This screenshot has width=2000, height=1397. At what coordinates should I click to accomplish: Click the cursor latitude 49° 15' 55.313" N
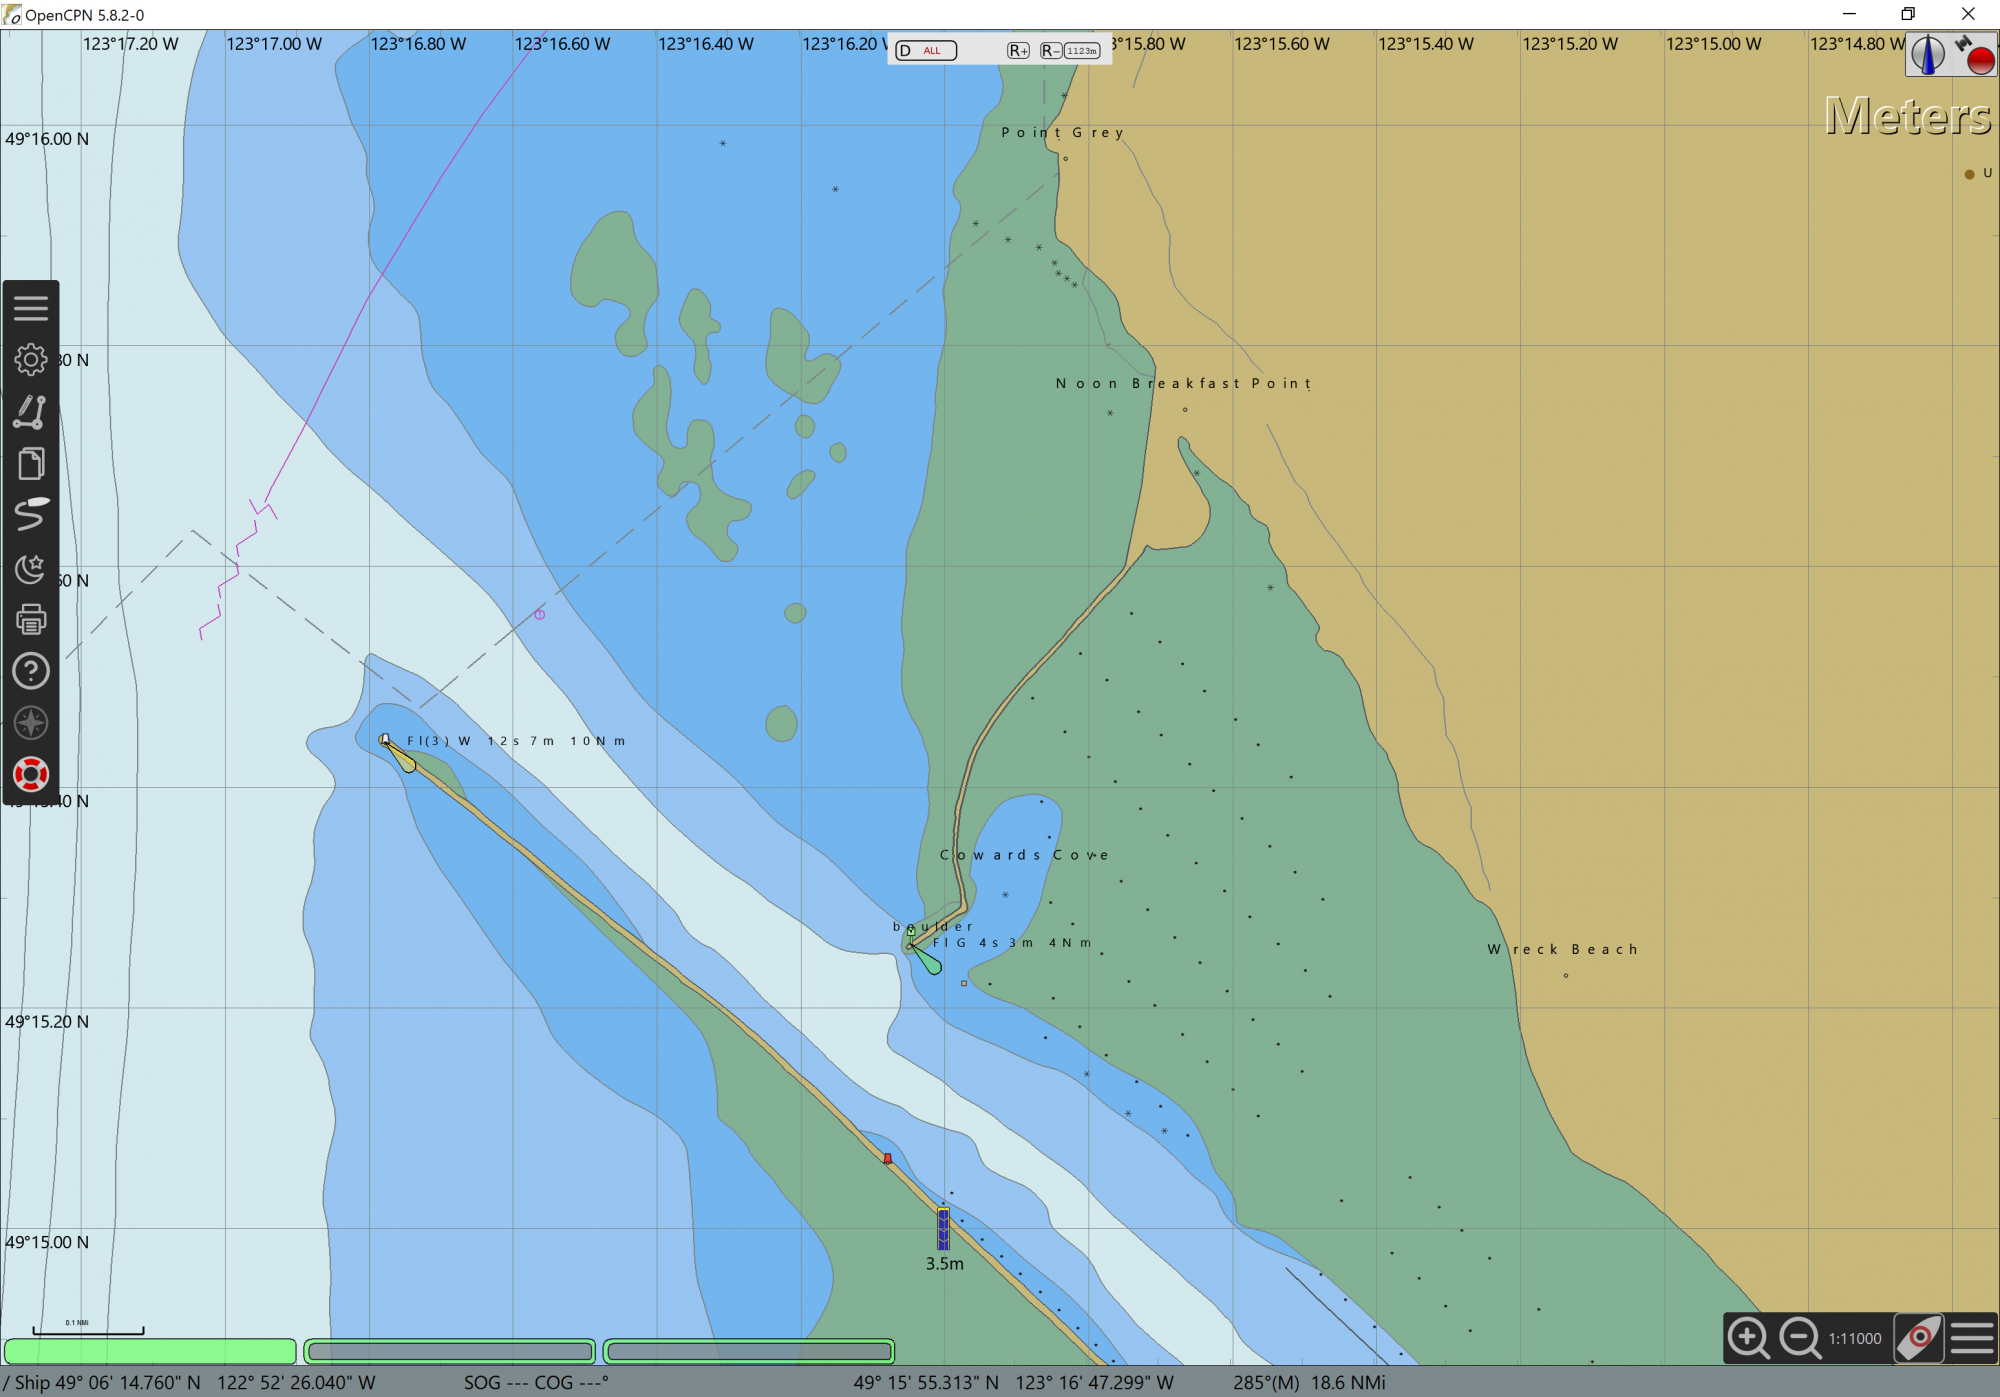tap(926, 1382)
